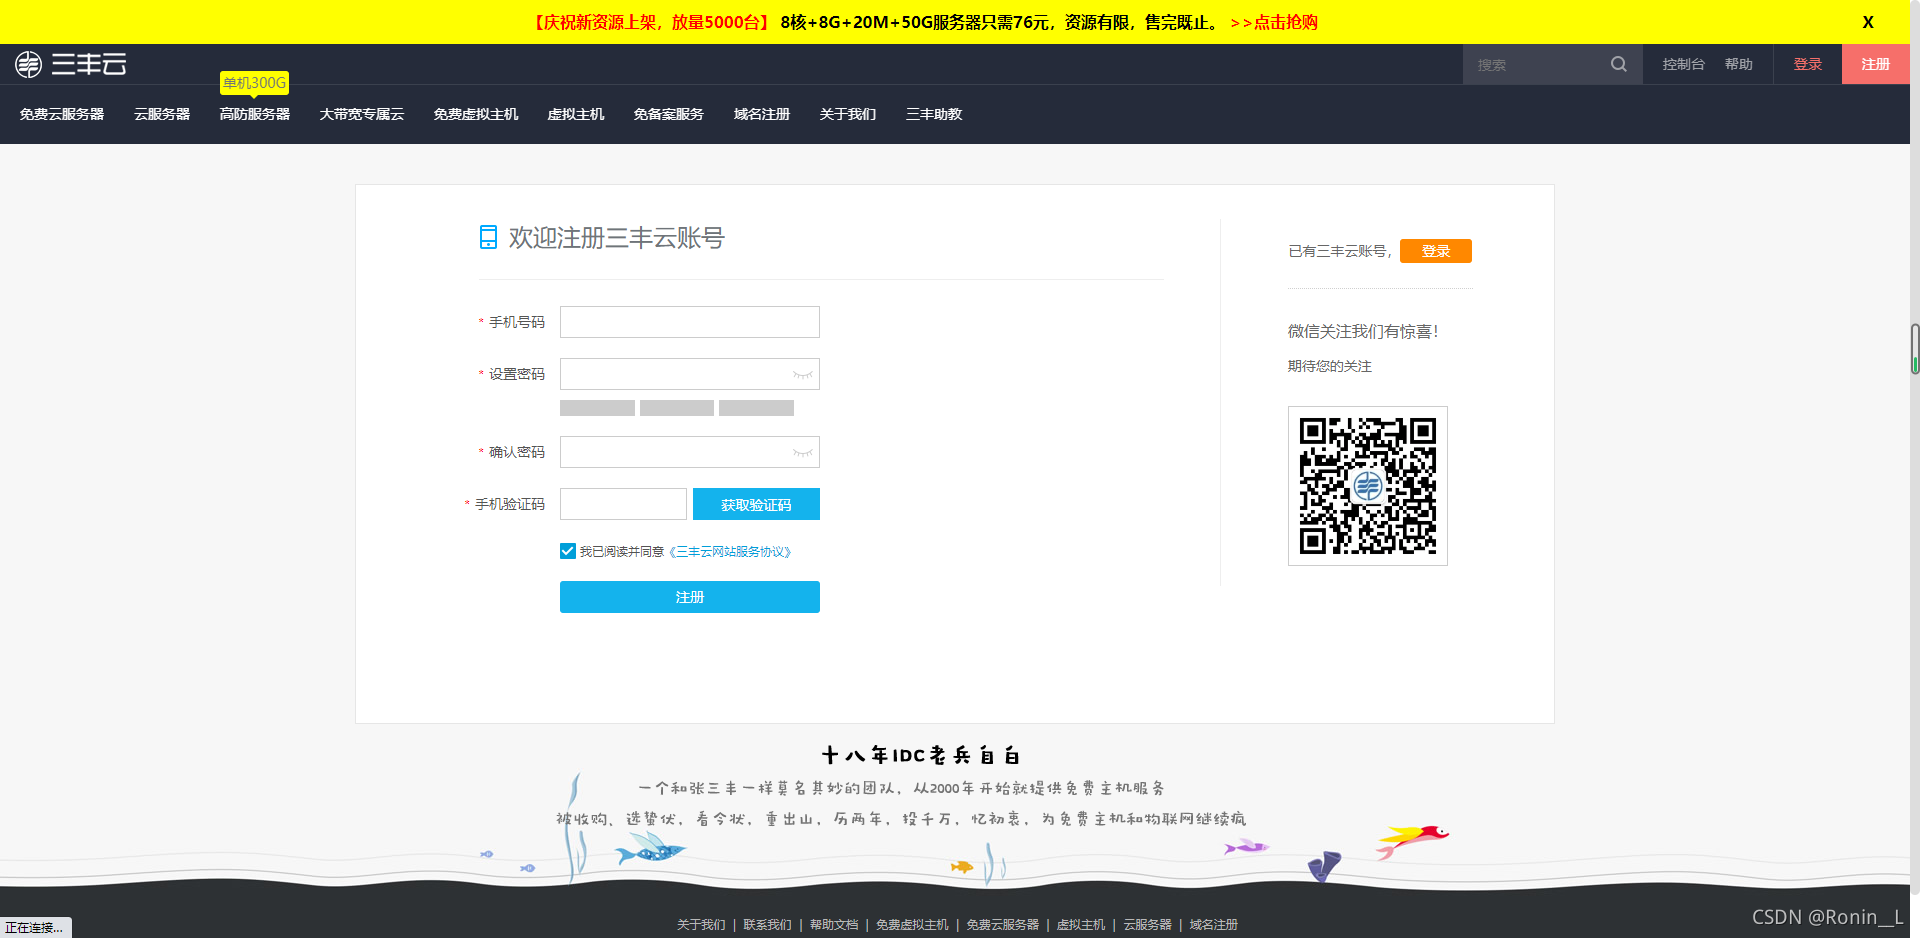
Task: Open 关于我们 in navigation bar
Action: tap(848, 114)
